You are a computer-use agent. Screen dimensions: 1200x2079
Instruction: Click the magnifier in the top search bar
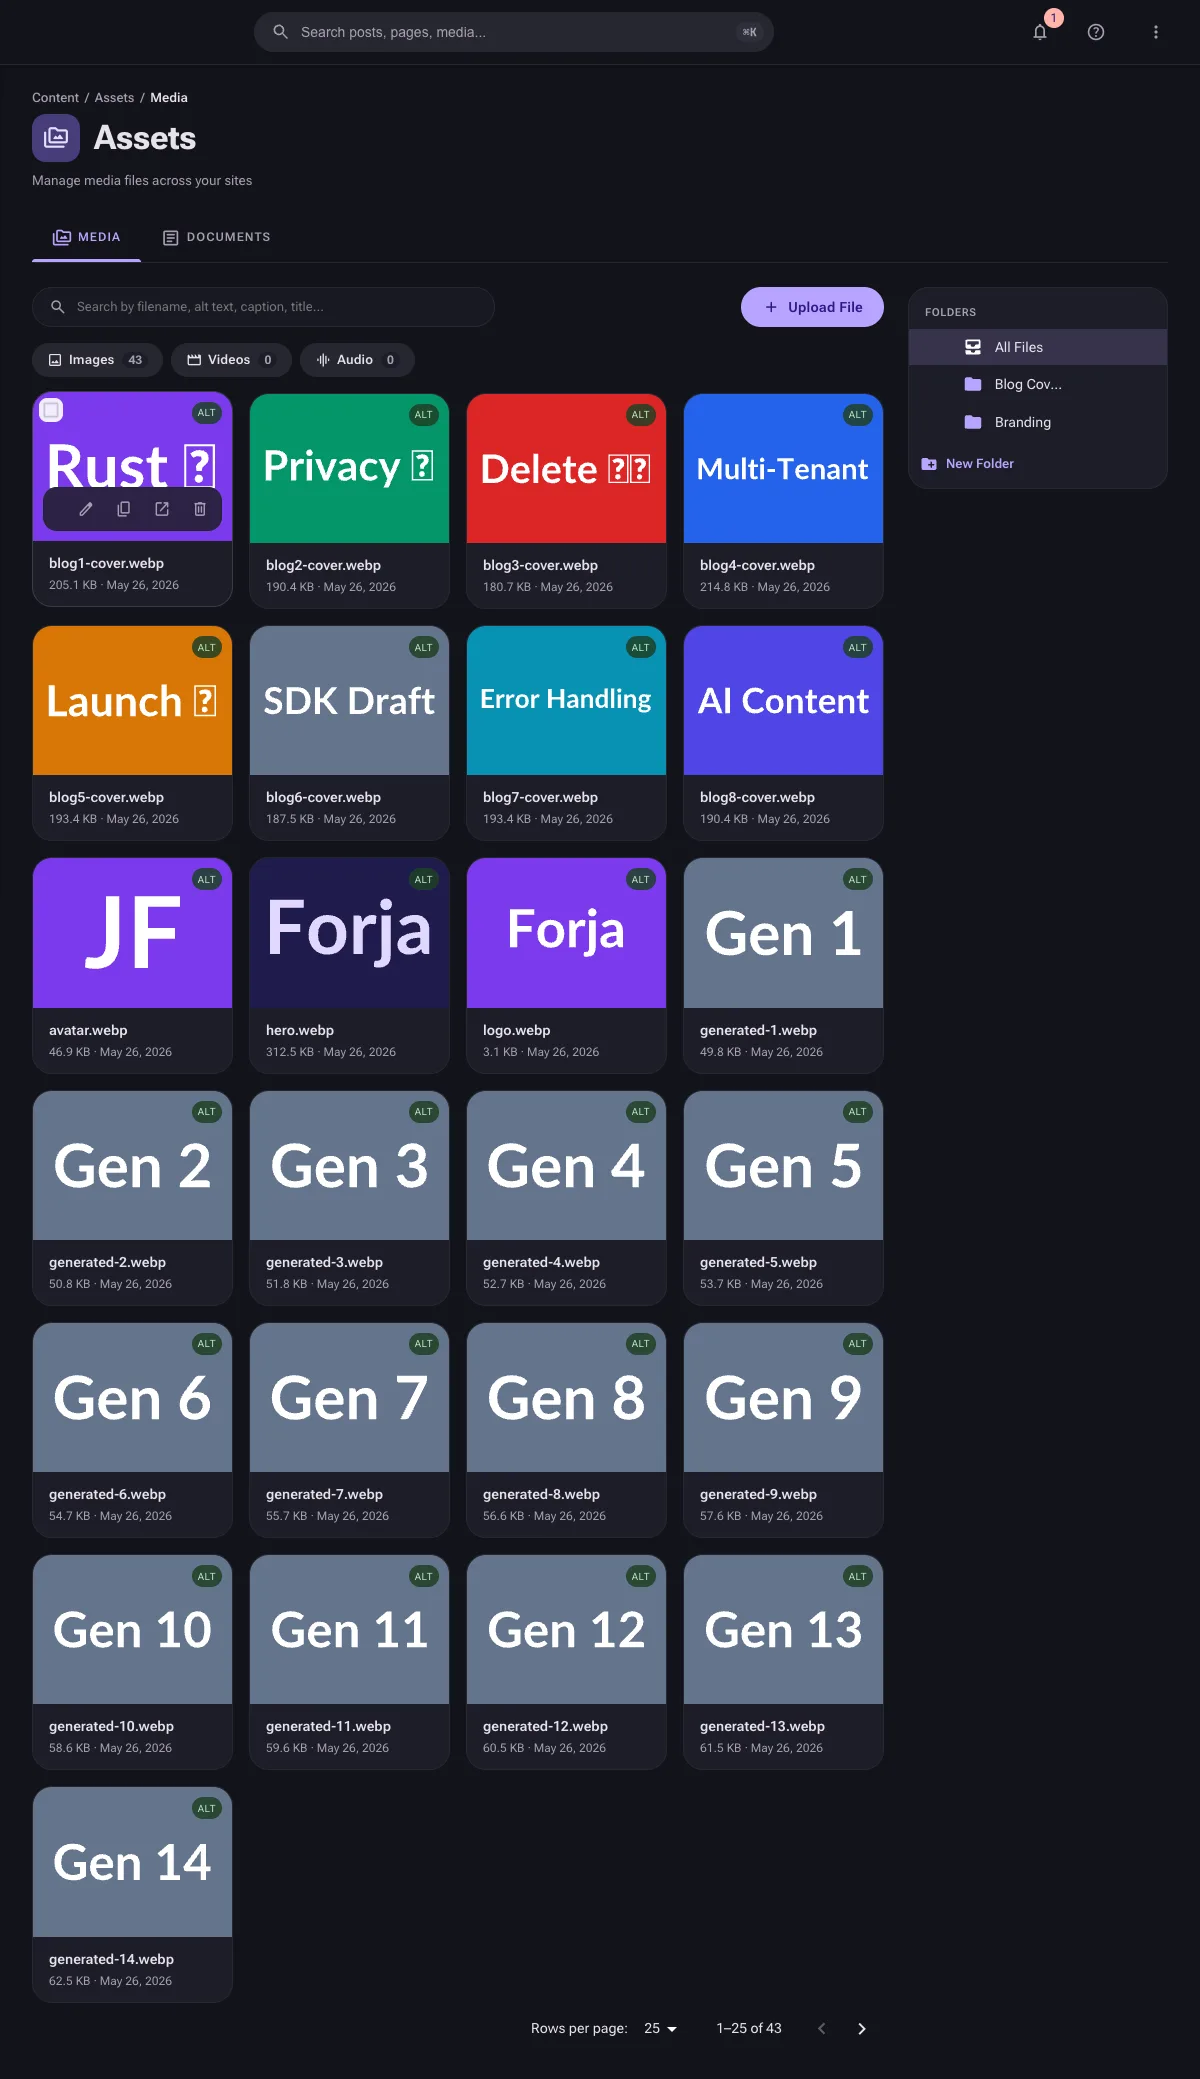[x=281, y=32]
